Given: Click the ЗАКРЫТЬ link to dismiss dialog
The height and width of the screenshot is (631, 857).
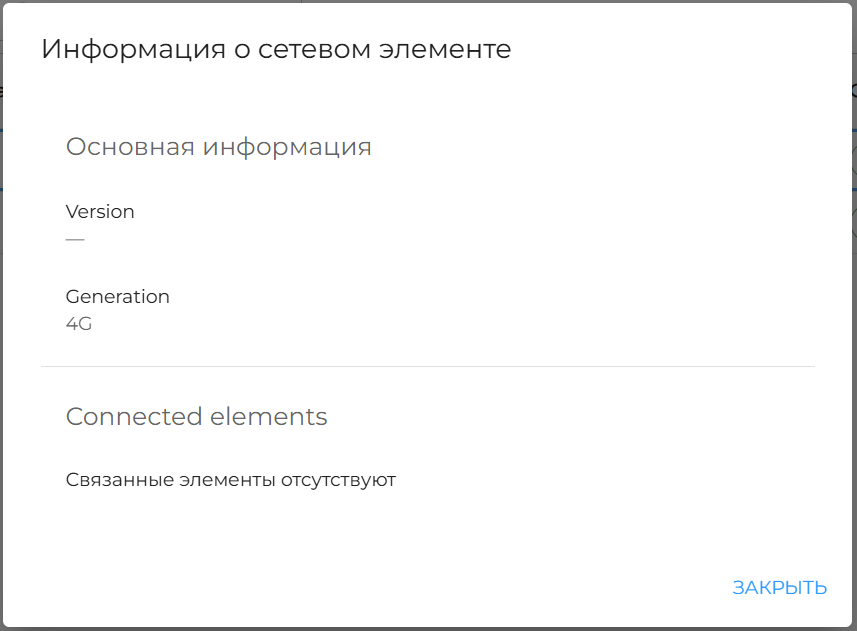Looking at the screenshot, I should pyautogui.click(x=780, y=587).
